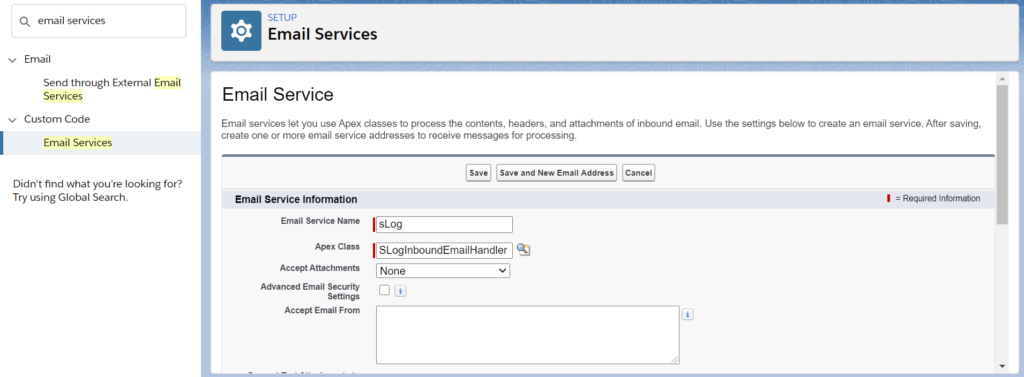The height and width of the screenshot is (377, 1024).
Task: Click info icon beside Accept Email From
Action: click(687, 315)
